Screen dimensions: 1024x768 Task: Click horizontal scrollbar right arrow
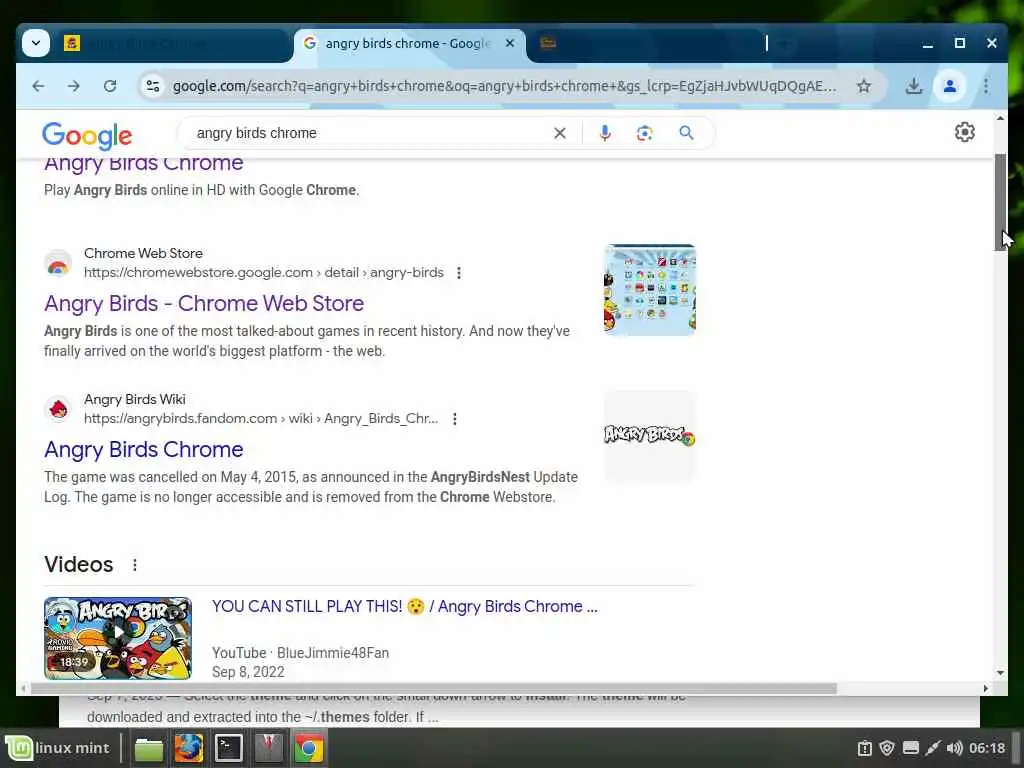tap(985, 689)
